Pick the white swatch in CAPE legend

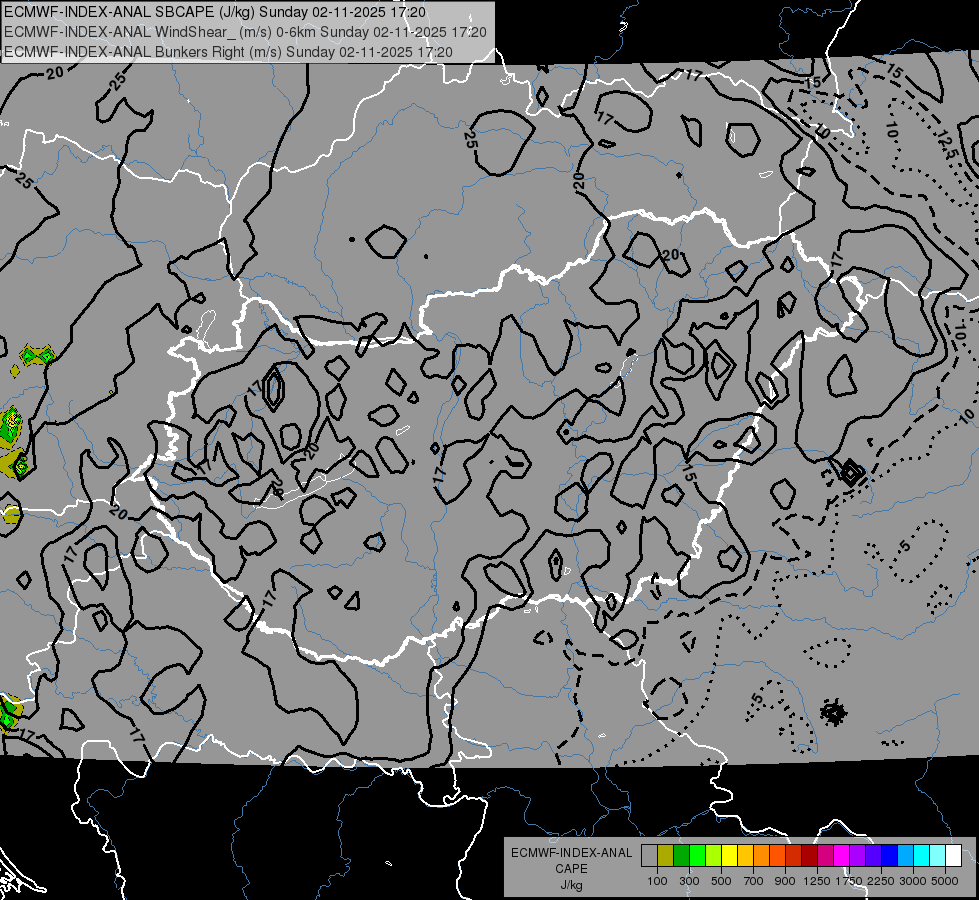pyautogui.click(x=953, y=855)
